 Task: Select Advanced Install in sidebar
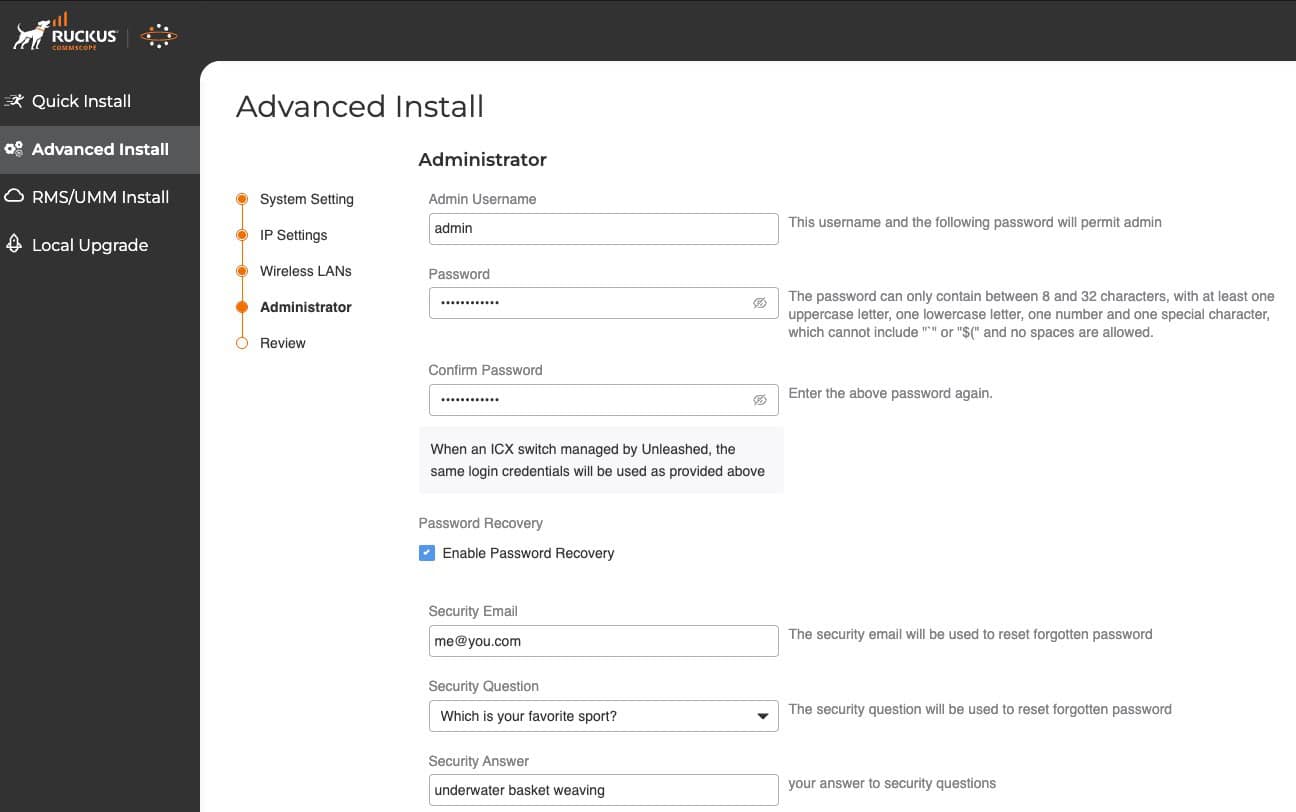[100, 149]
